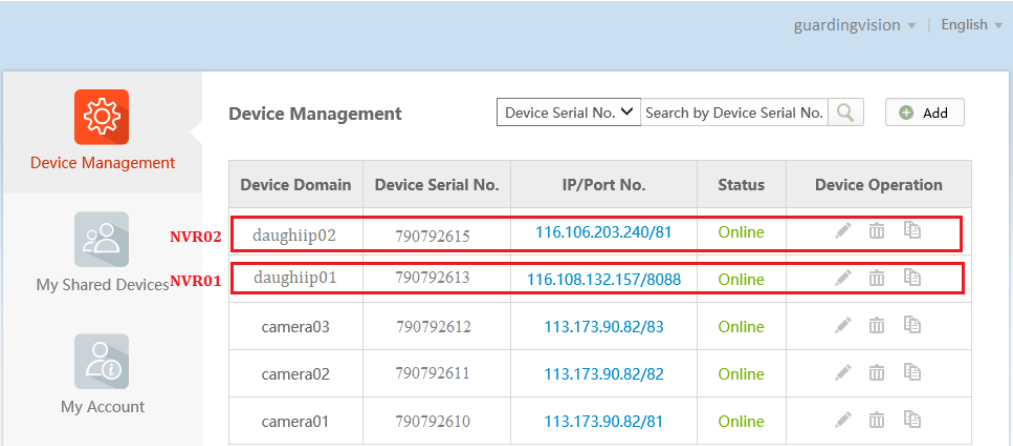Expand the guardingvision account menu

point(854,25)
